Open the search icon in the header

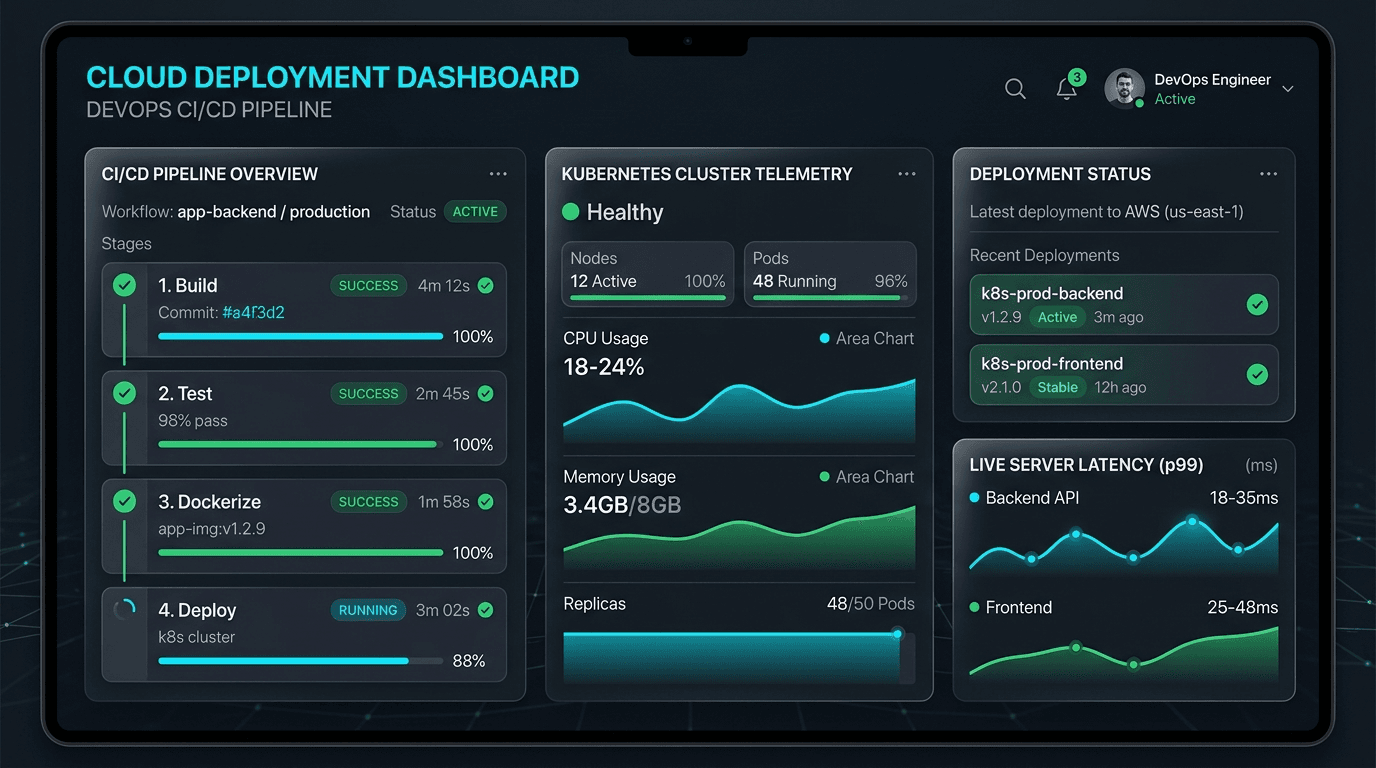click(1015, 89)
